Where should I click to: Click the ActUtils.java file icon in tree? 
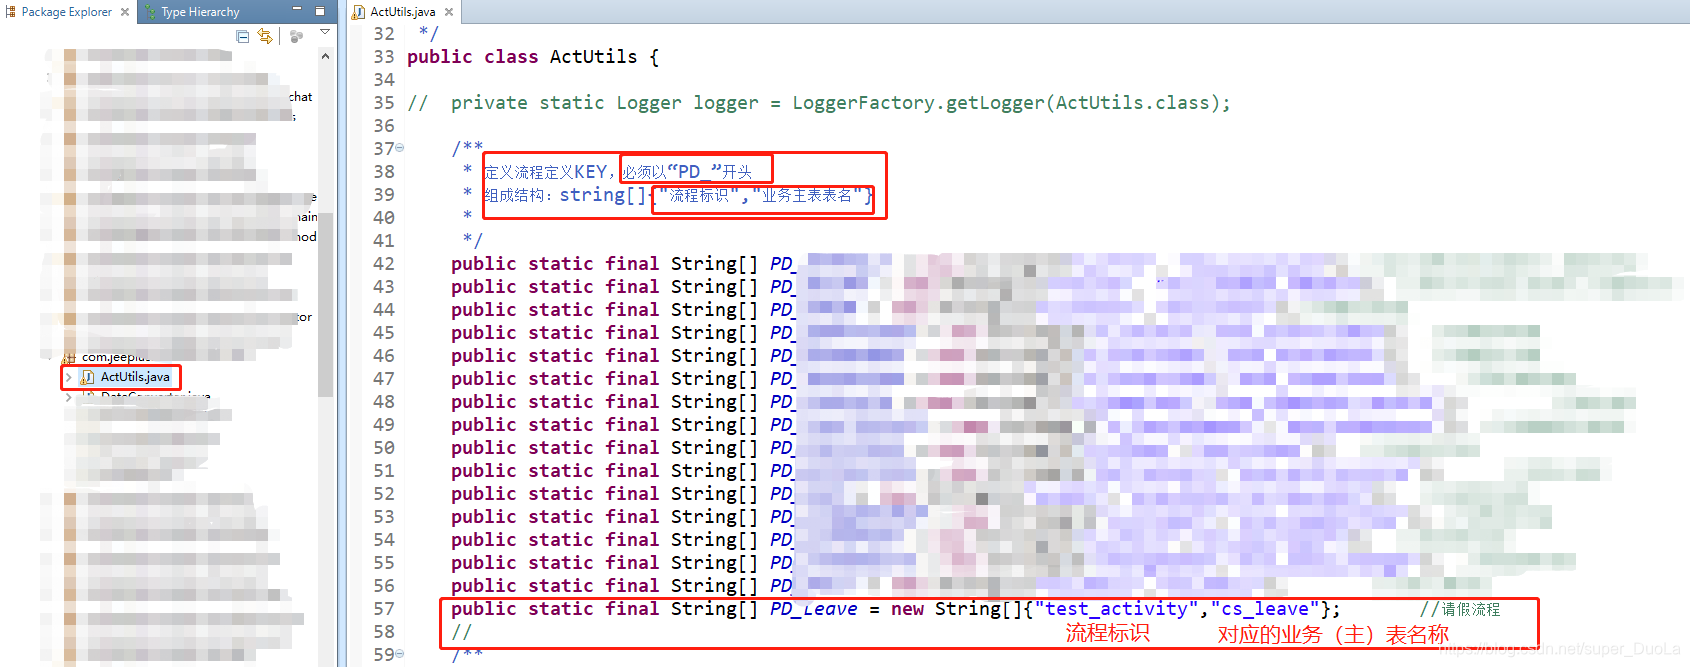click(87, 377)
